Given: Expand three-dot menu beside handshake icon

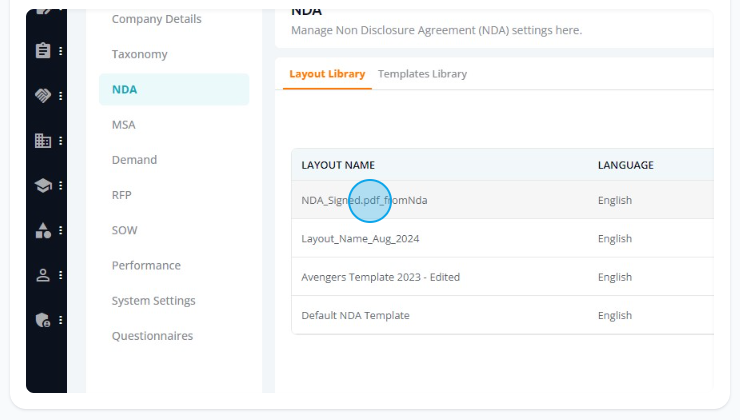Looking at the screenshot, I should 60,96.
